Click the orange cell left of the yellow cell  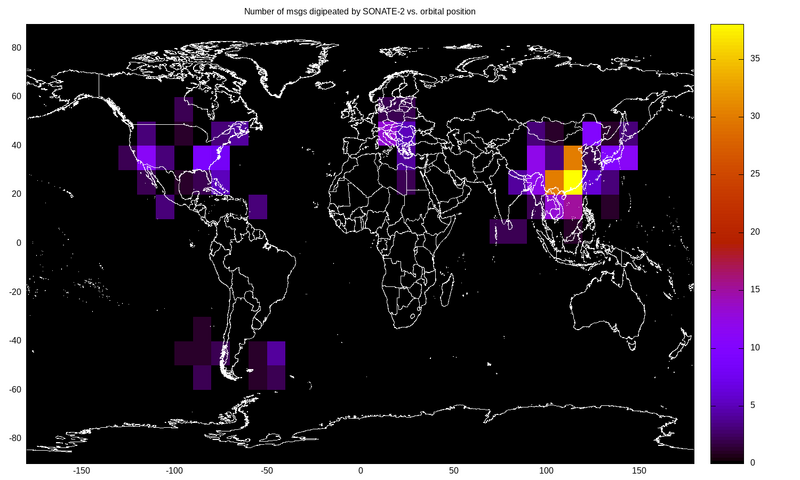click(x=554, y=182)
